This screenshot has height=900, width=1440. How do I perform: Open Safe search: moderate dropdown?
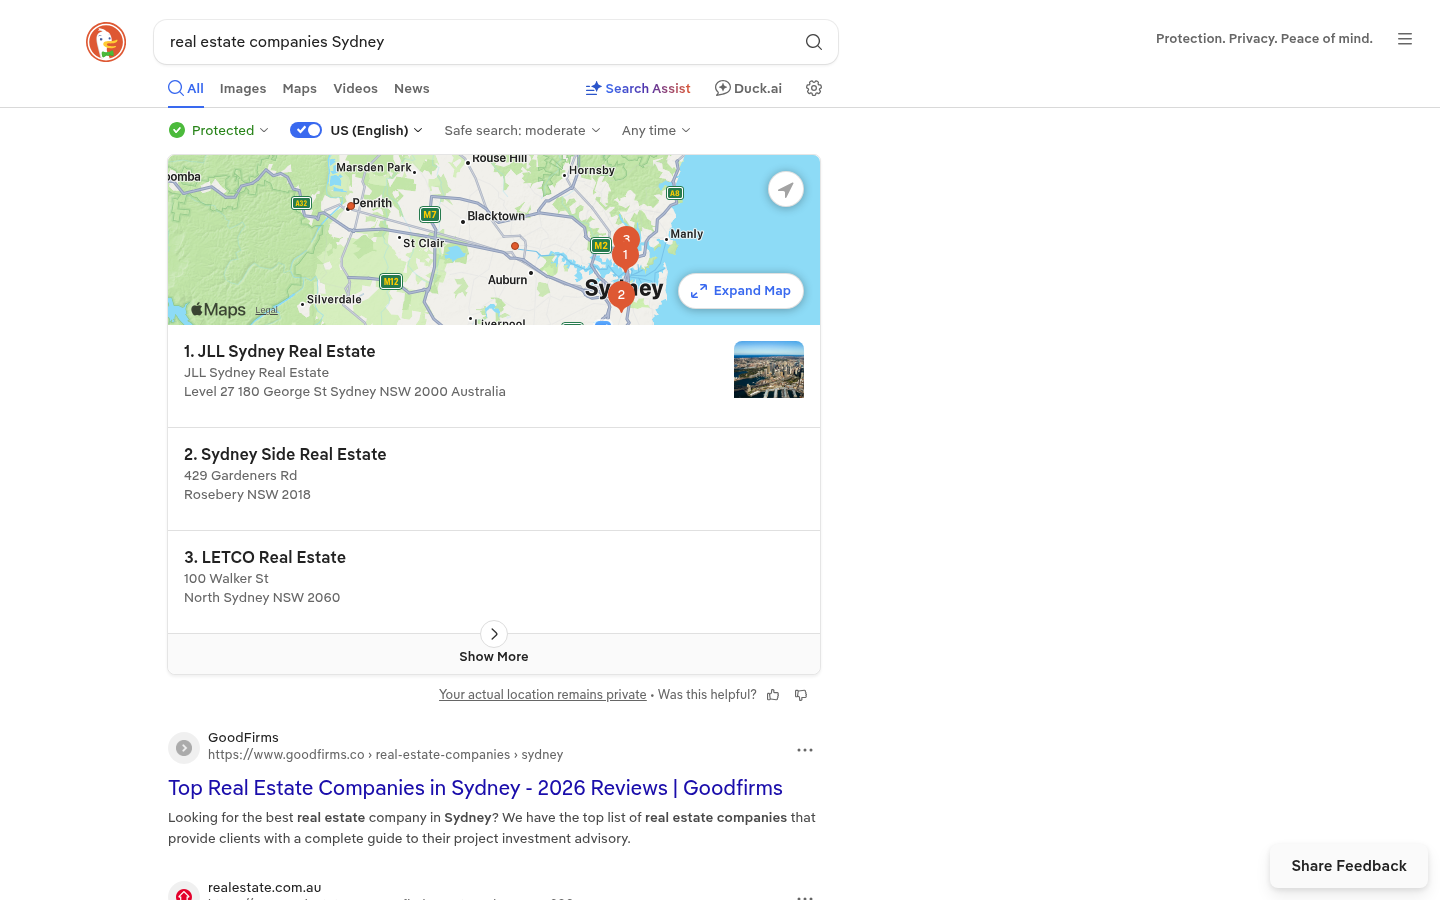[x=522, y=130]
